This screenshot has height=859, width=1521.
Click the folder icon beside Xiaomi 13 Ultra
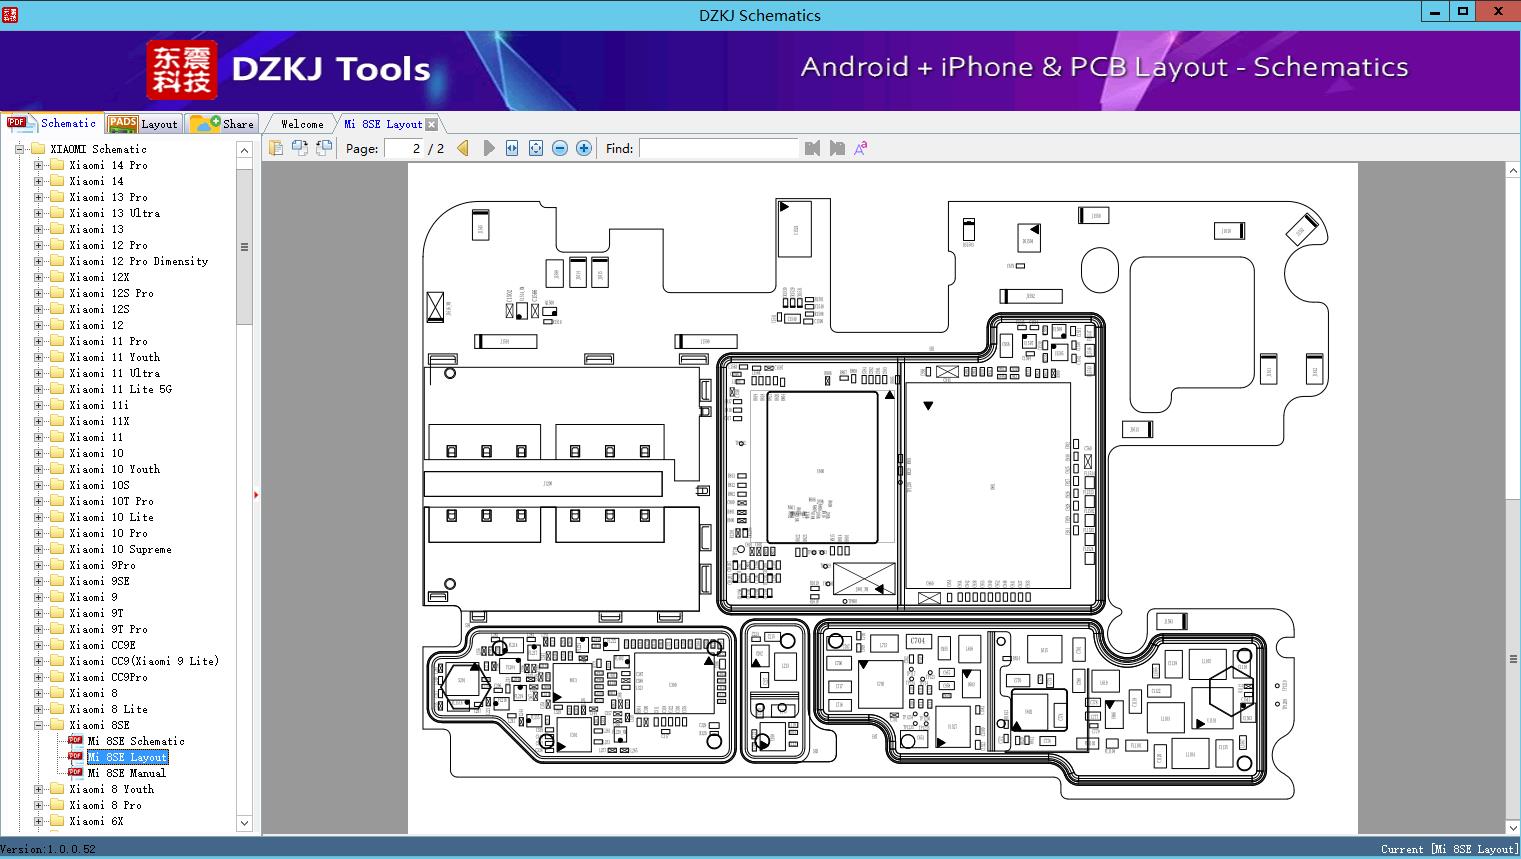(x=57, y=213)
